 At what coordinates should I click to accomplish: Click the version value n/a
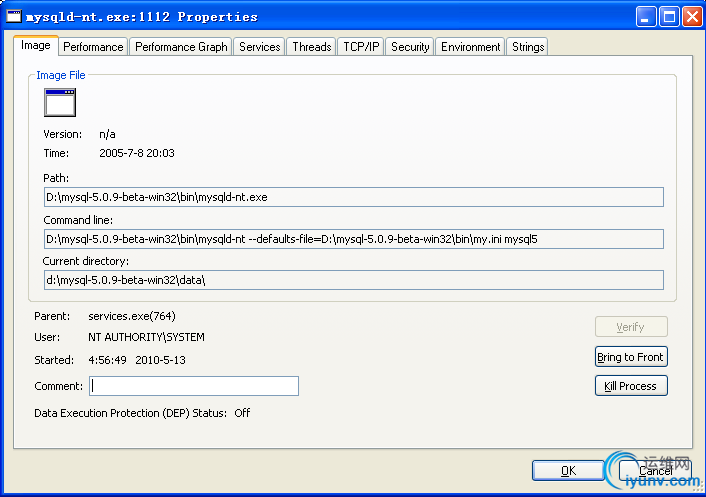[x=107, y=134]
